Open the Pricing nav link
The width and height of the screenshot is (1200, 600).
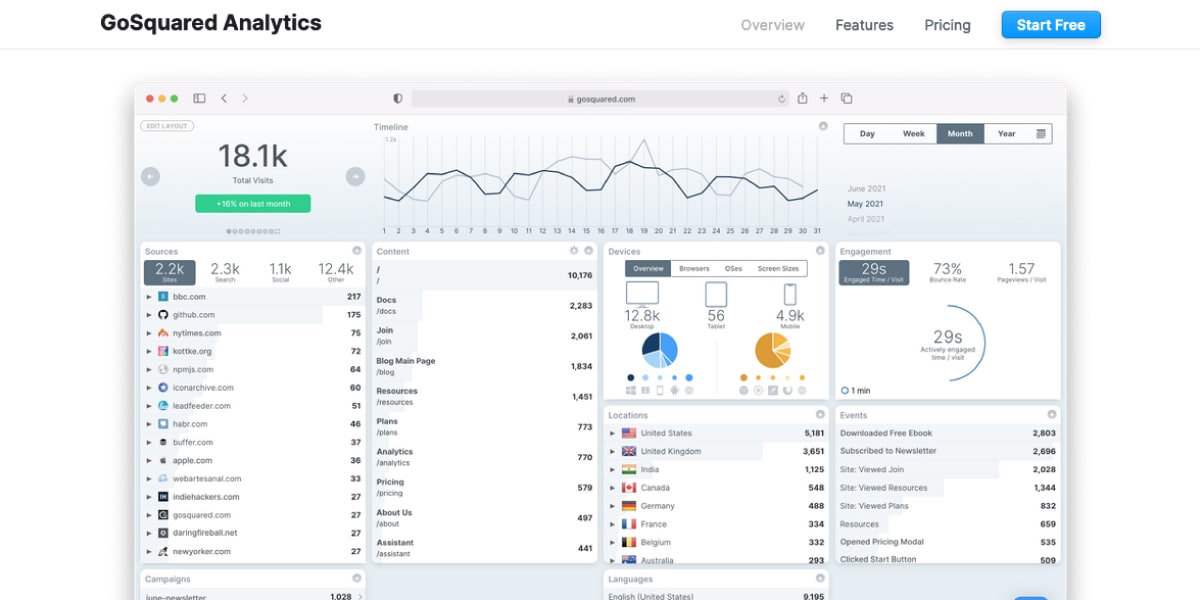tap(947, 25)
